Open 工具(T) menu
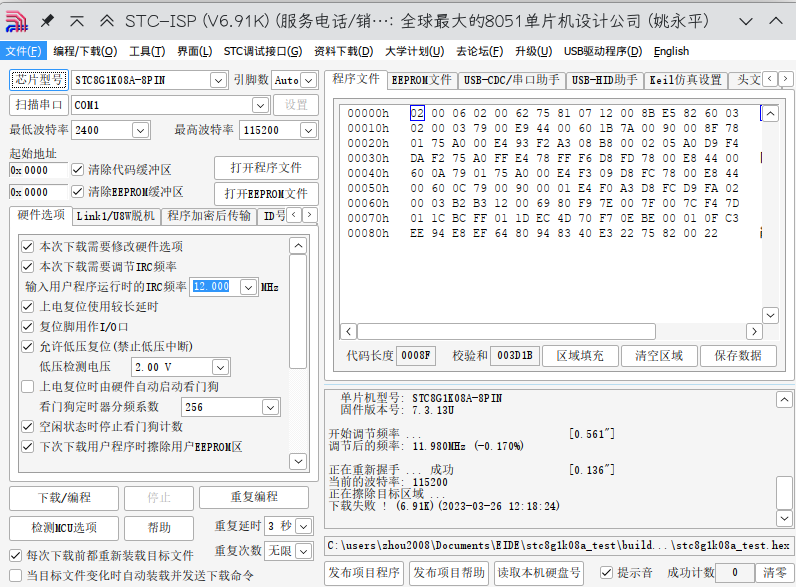This screenshot has height=587, width=796. (x=147, y=51)
